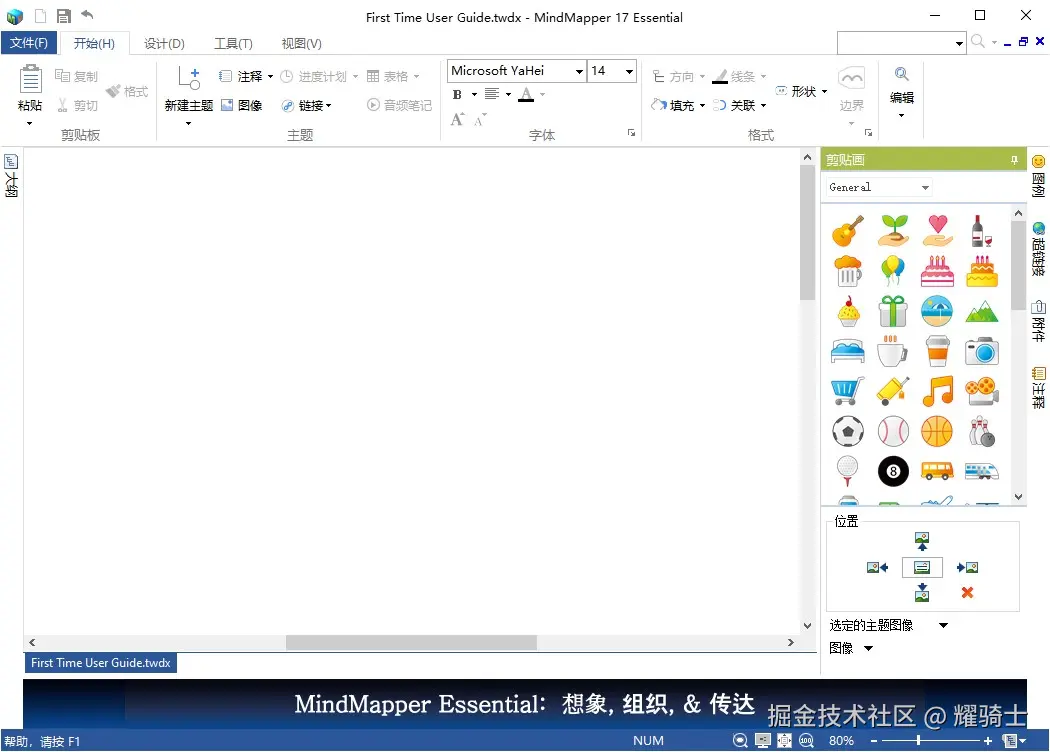Toggle bold formatting B
Viewport: 1050px width, 752px height.
click(x=457, y=94)
